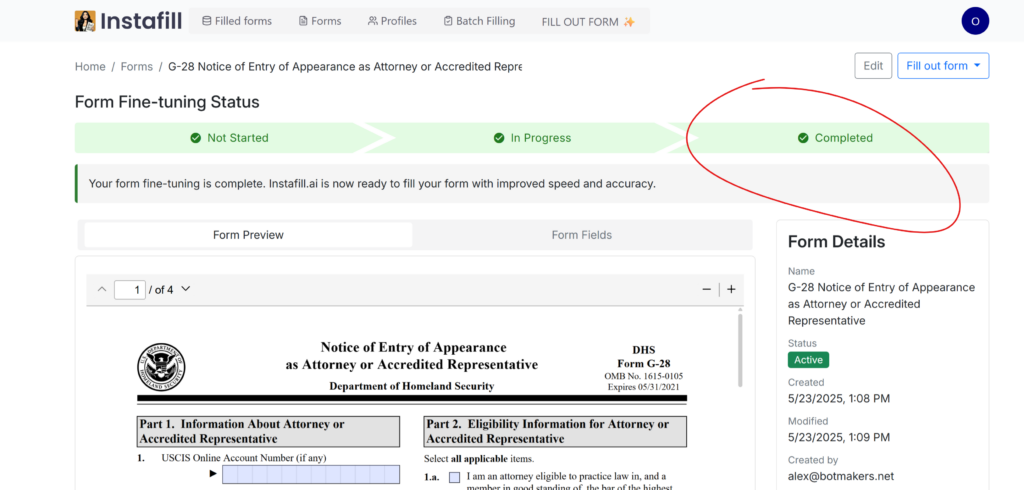Click the checkmark icon beside In Progress

(x=499, y=138)
